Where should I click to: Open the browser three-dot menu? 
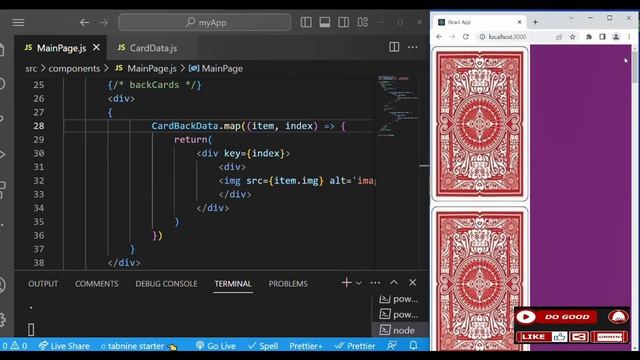click(x=629, y=37)
